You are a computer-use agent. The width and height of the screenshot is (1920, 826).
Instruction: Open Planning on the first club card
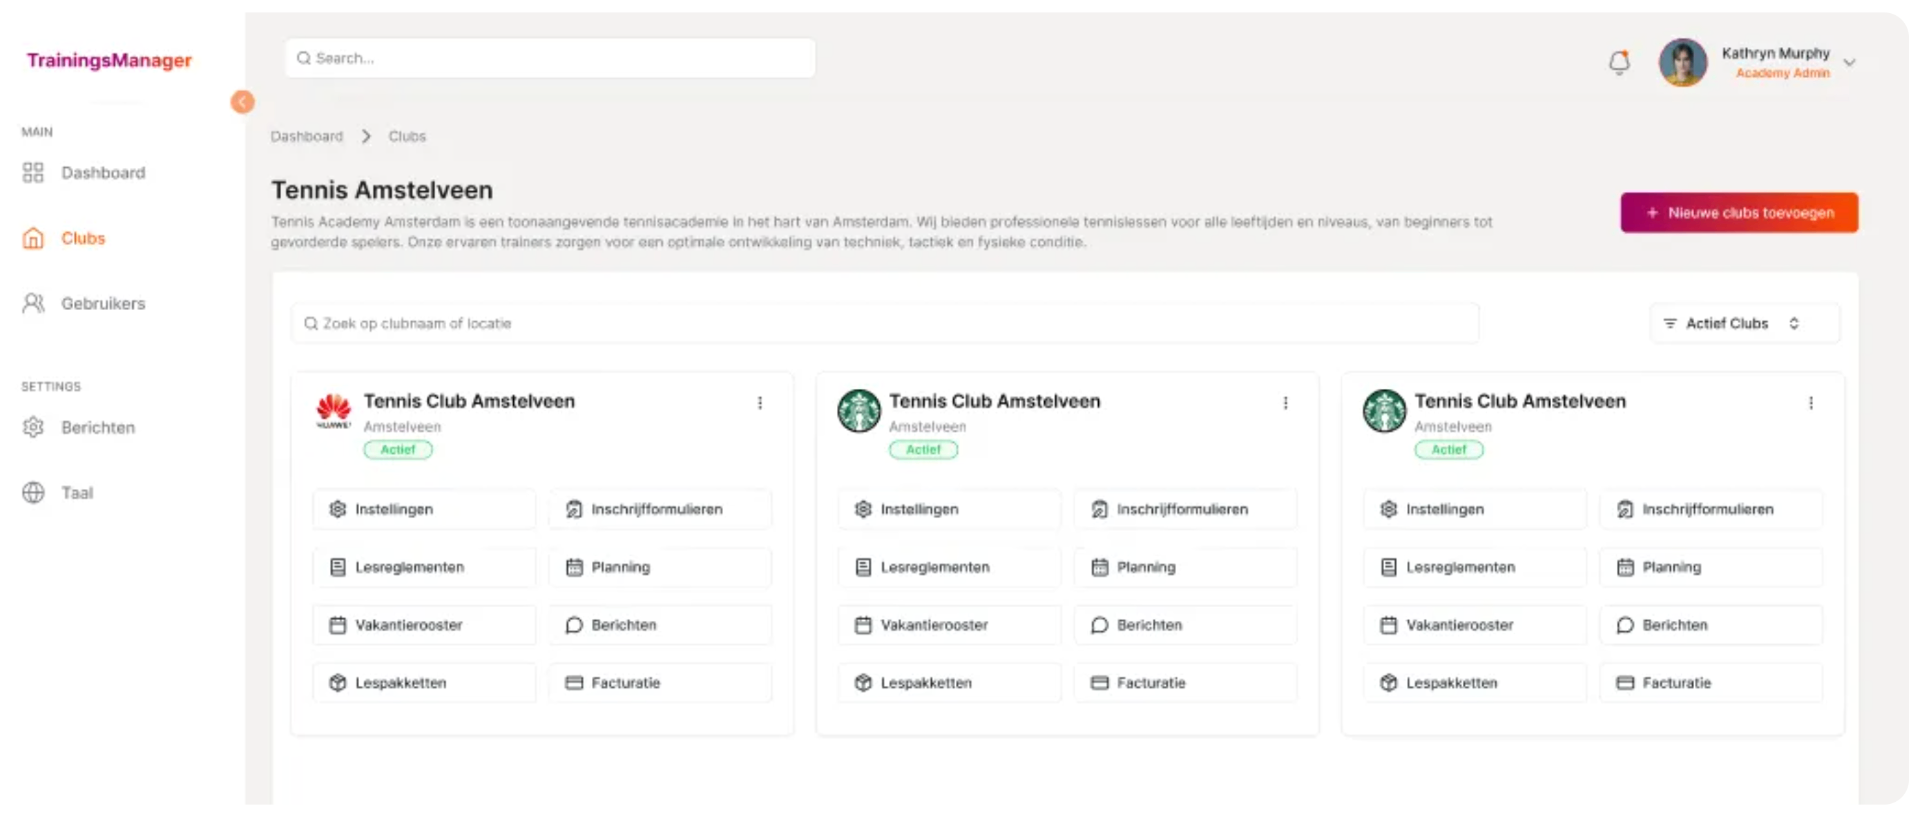[660, 567]
